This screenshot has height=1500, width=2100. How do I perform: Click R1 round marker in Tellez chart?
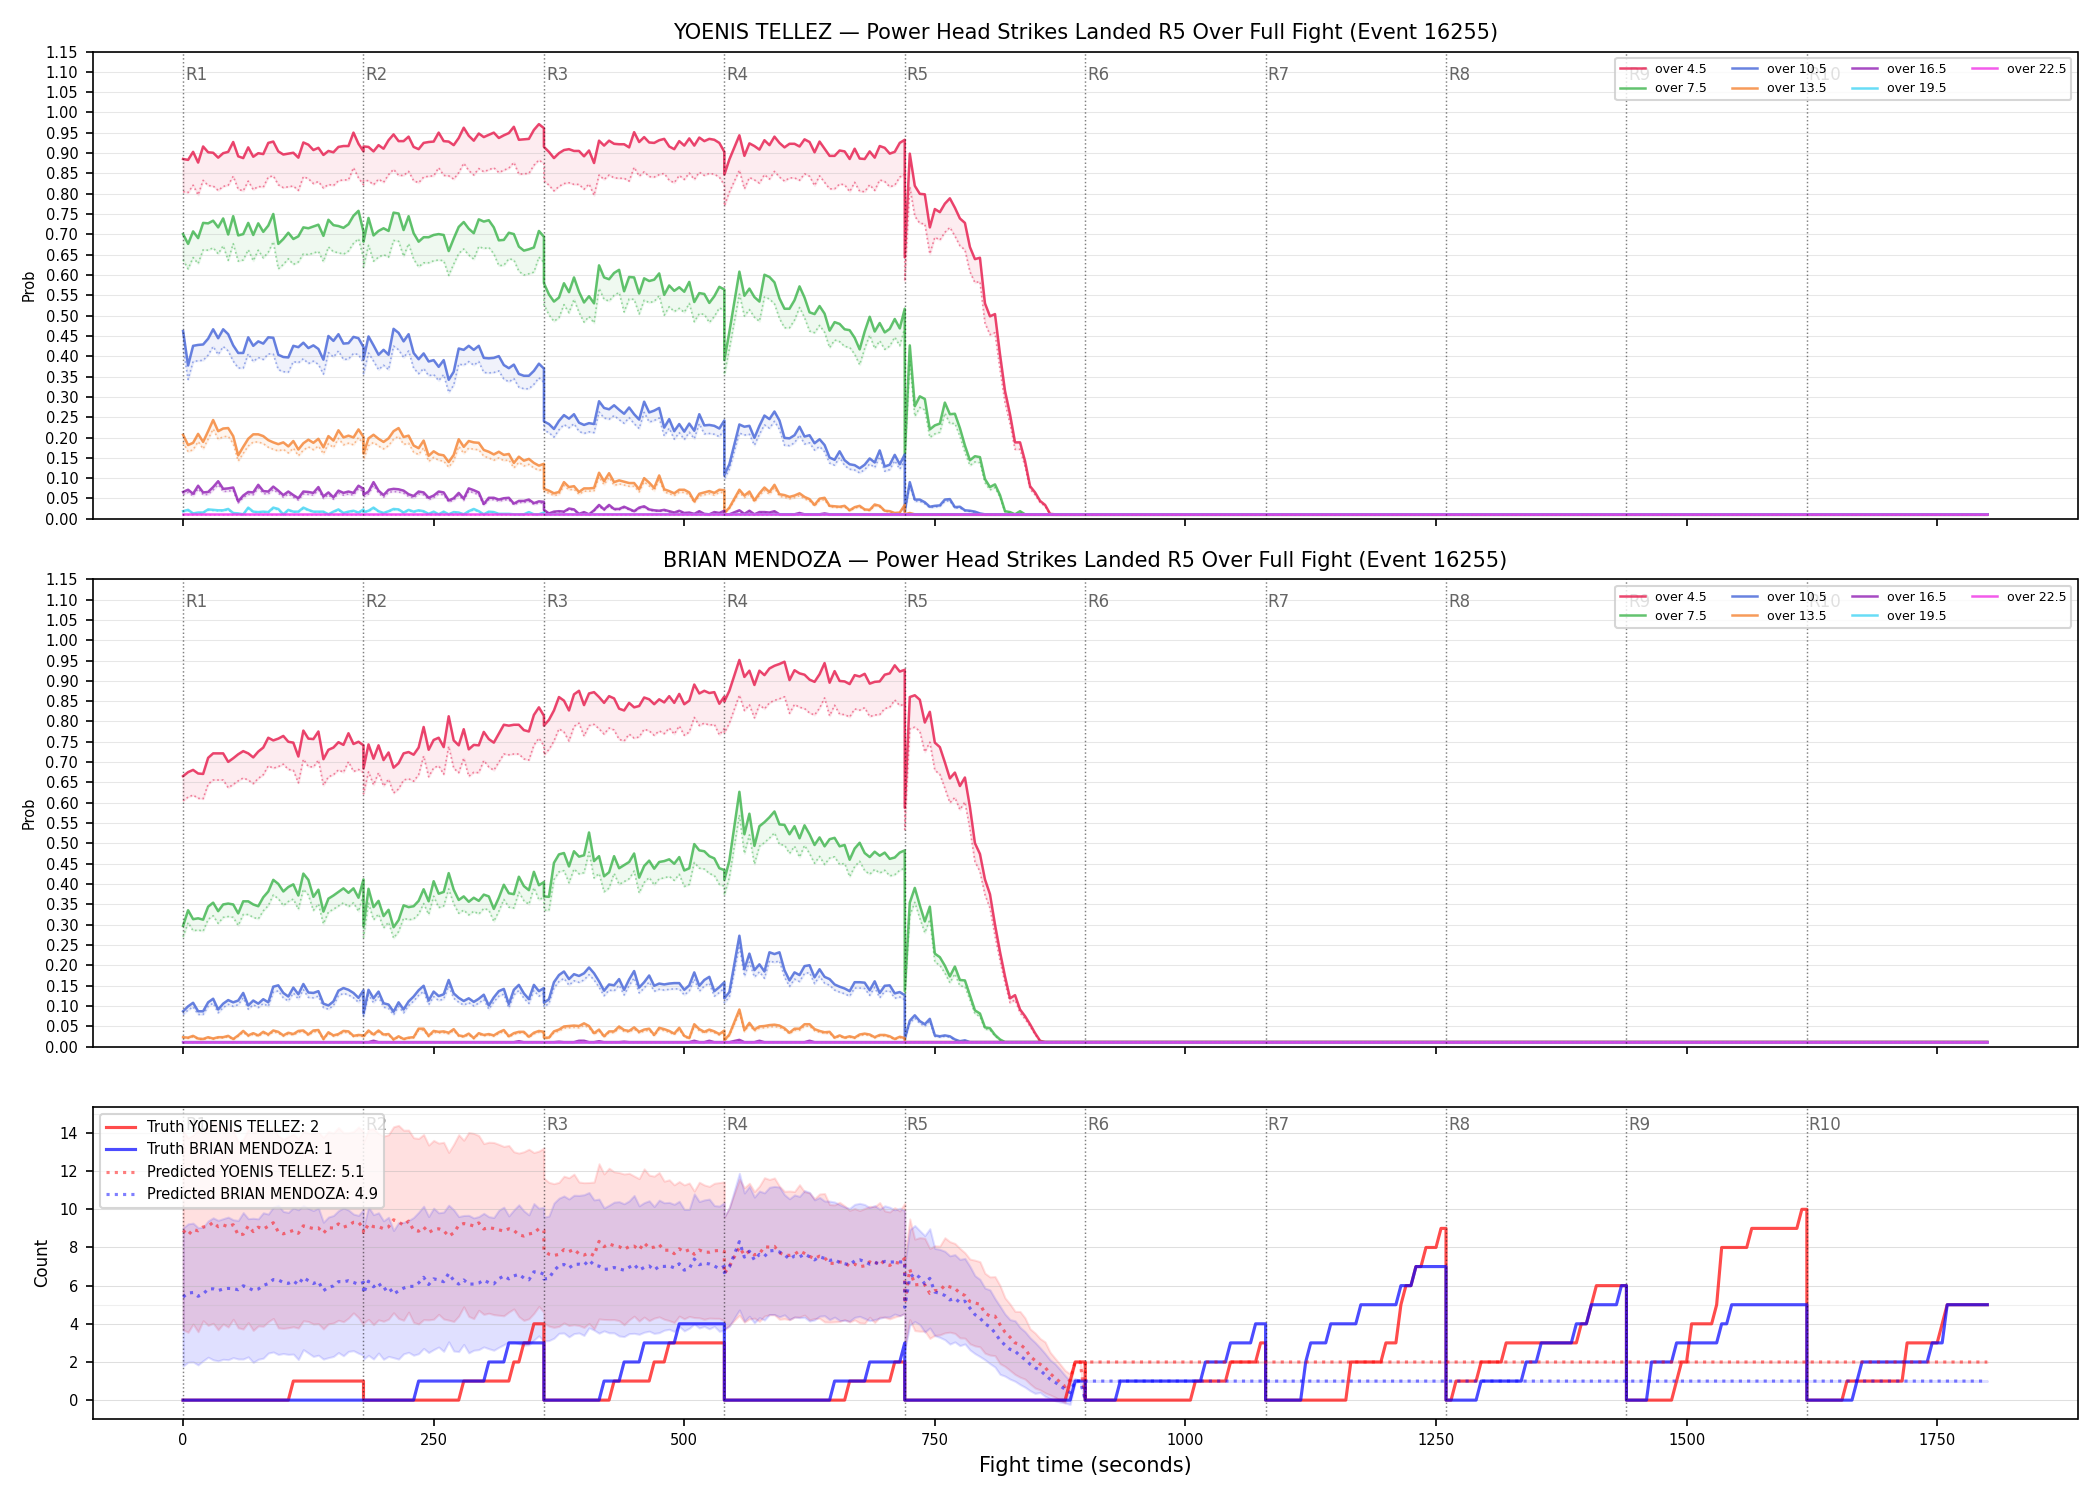(x=196, y=74)
